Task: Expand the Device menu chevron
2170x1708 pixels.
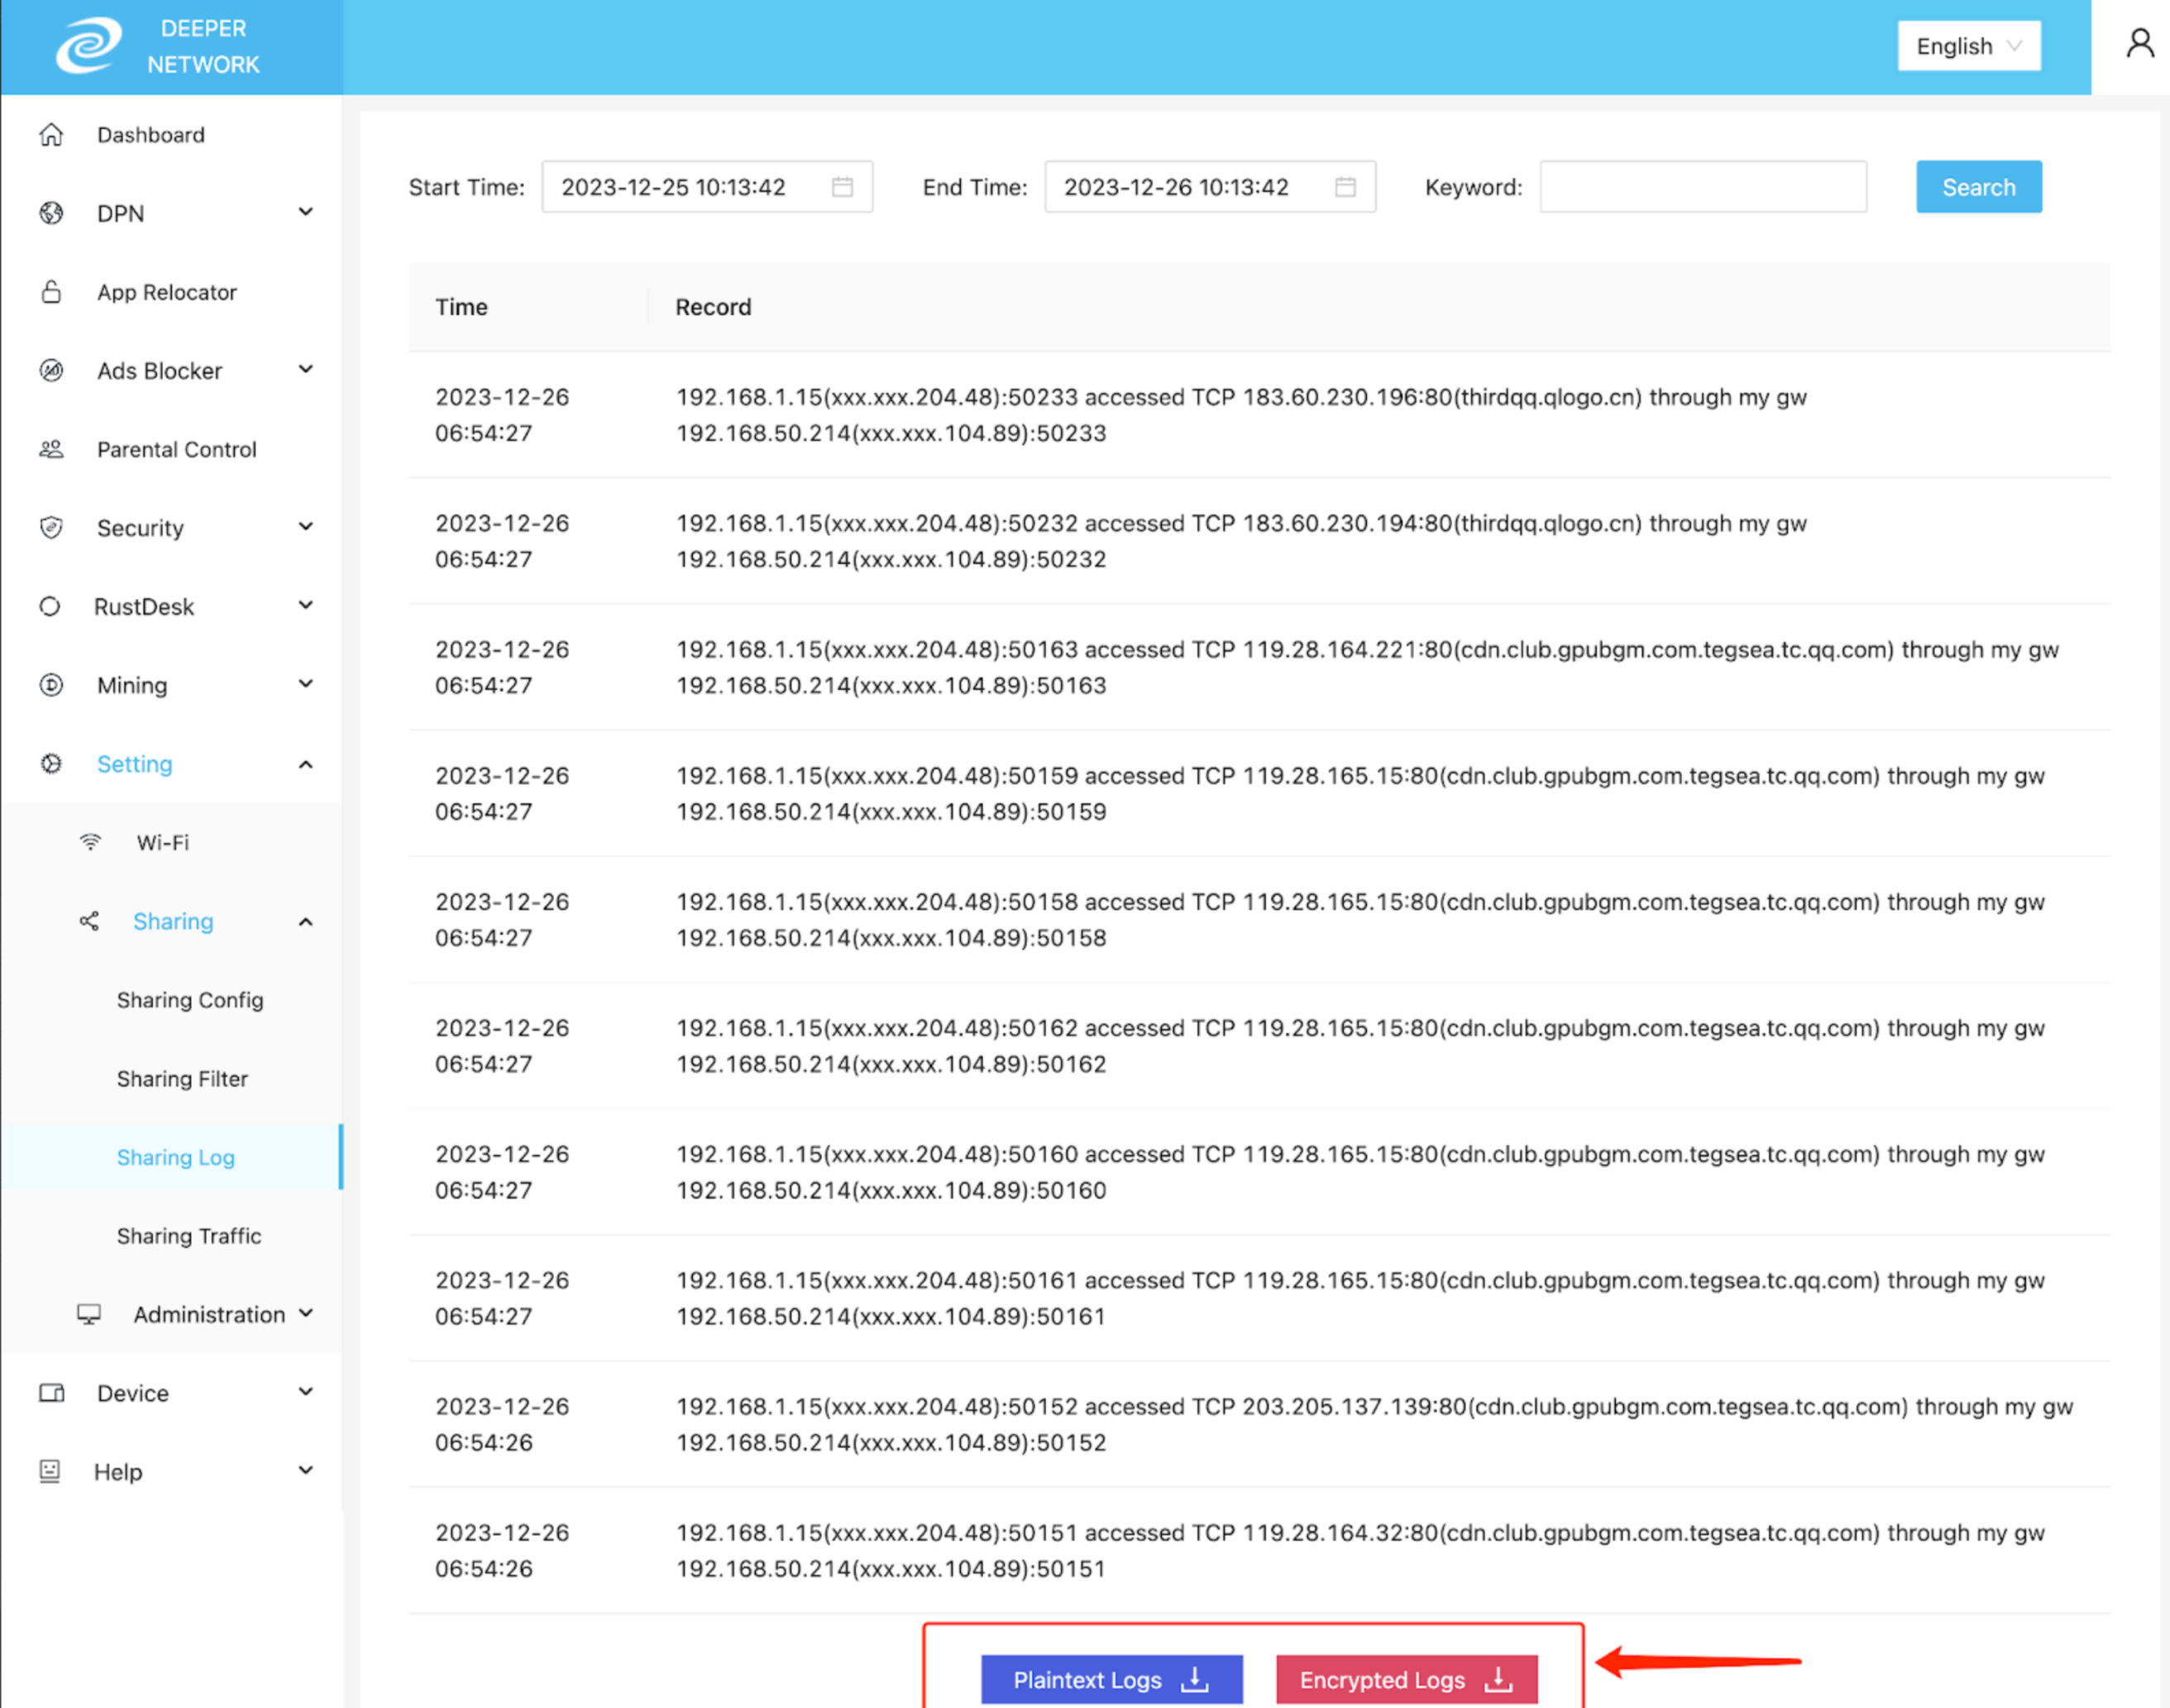Action: (x=306, y=1392)
